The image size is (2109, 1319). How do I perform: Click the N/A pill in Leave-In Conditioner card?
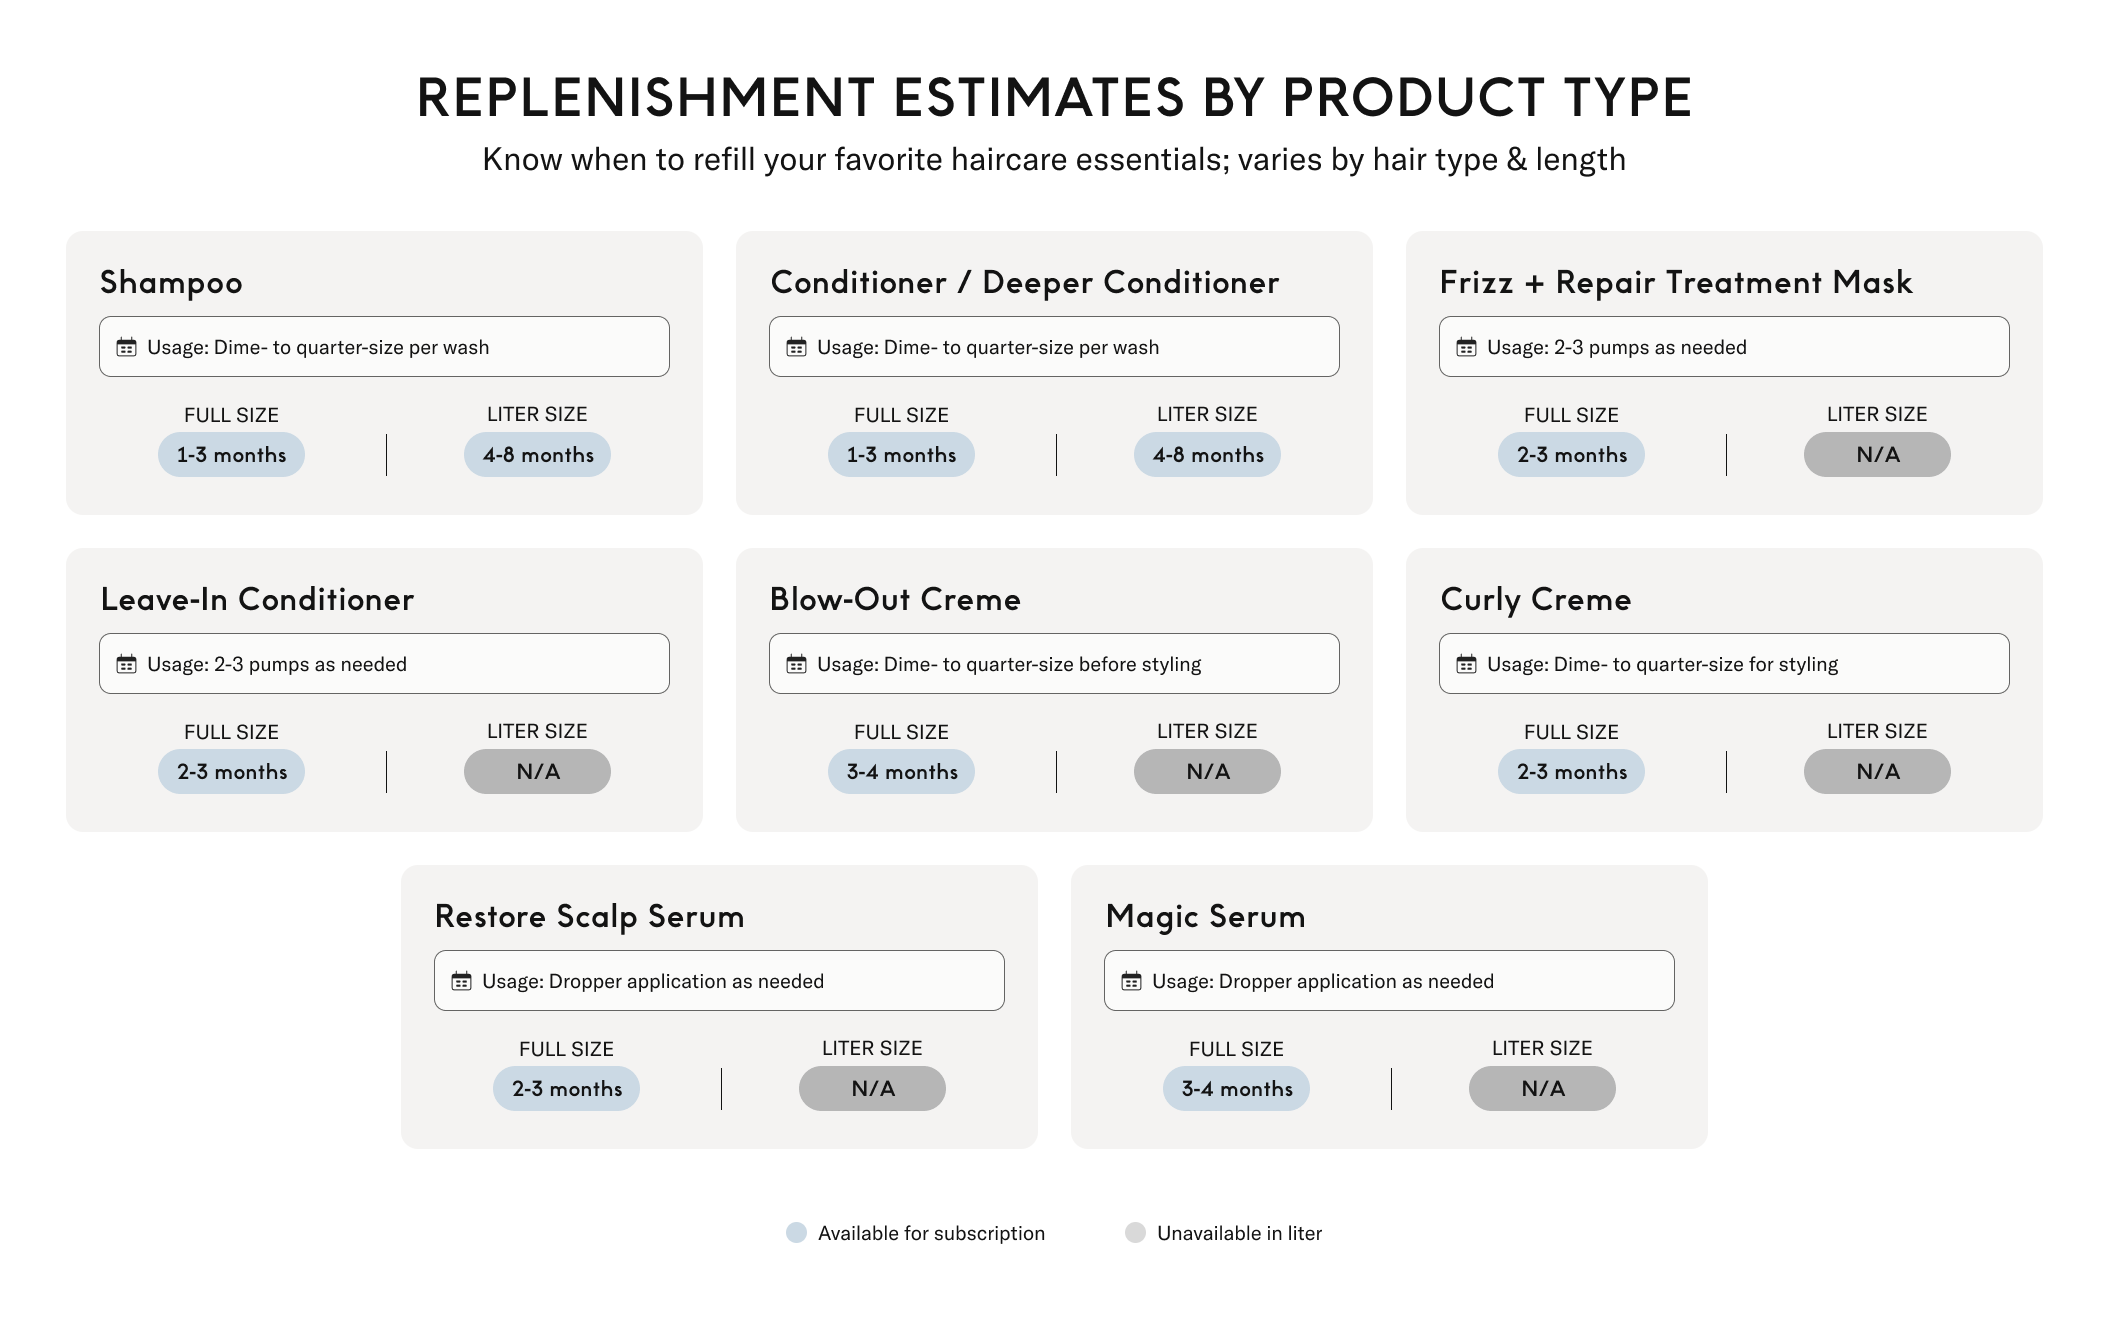(538, 772)
